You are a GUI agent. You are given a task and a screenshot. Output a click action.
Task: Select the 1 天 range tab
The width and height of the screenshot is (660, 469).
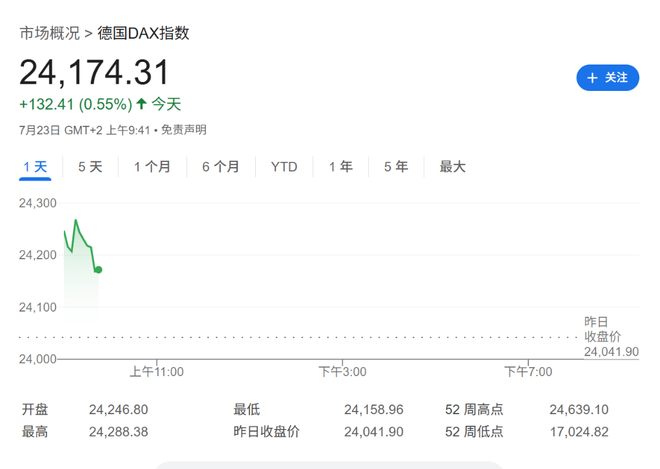coord(35,167)
